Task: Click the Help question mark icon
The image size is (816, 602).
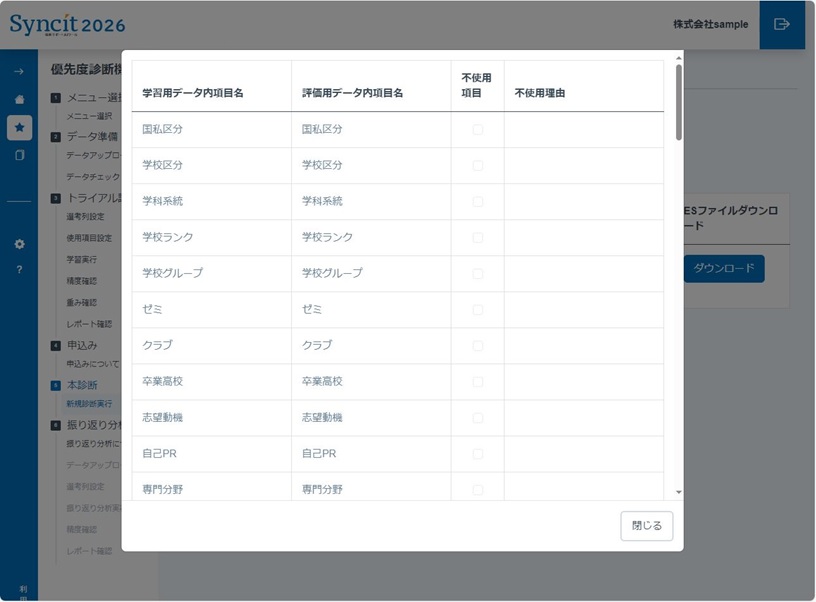Action: tap(18, 266)
